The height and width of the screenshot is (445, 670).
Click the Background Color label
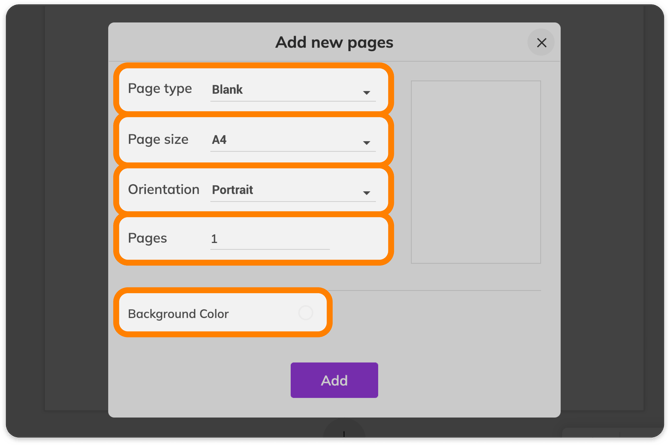[178, 314]
